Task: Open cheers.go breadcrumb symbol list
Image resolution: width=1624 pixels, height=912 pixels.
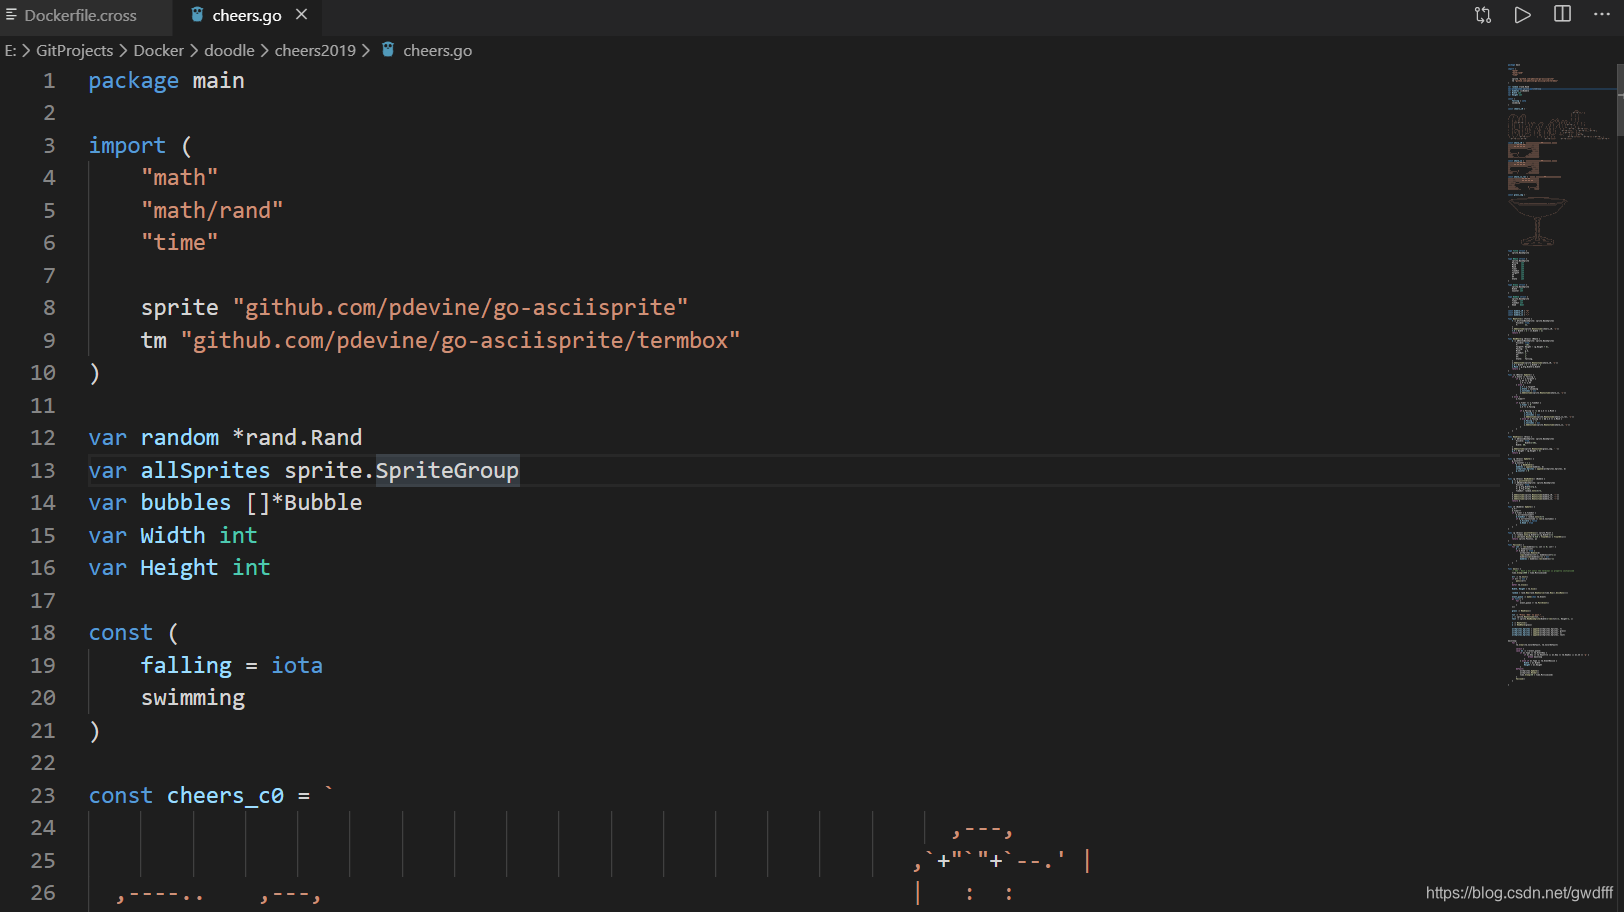Action: pyautogui.click(x=437, y=50)
